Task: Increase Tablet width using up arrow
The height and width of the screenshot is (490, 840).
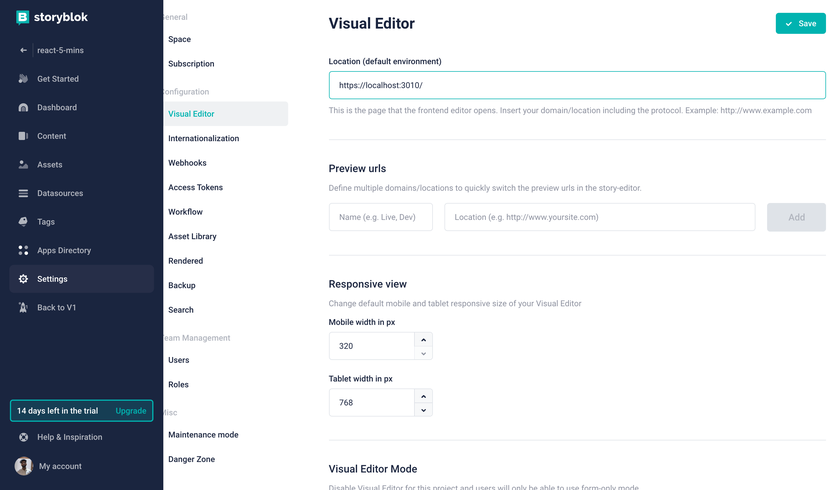Action: click(x=423, y=396)
